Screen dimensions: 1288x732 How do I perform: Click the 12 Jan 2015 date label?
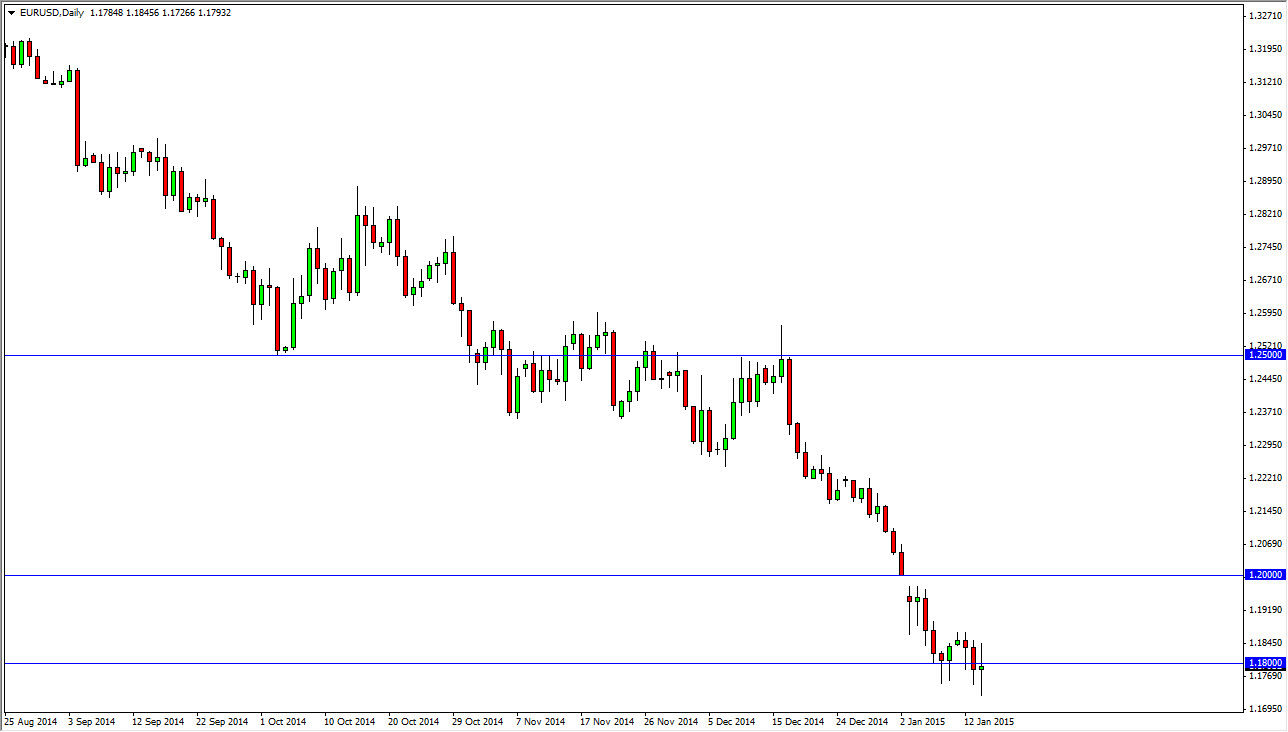pos(990,721)
